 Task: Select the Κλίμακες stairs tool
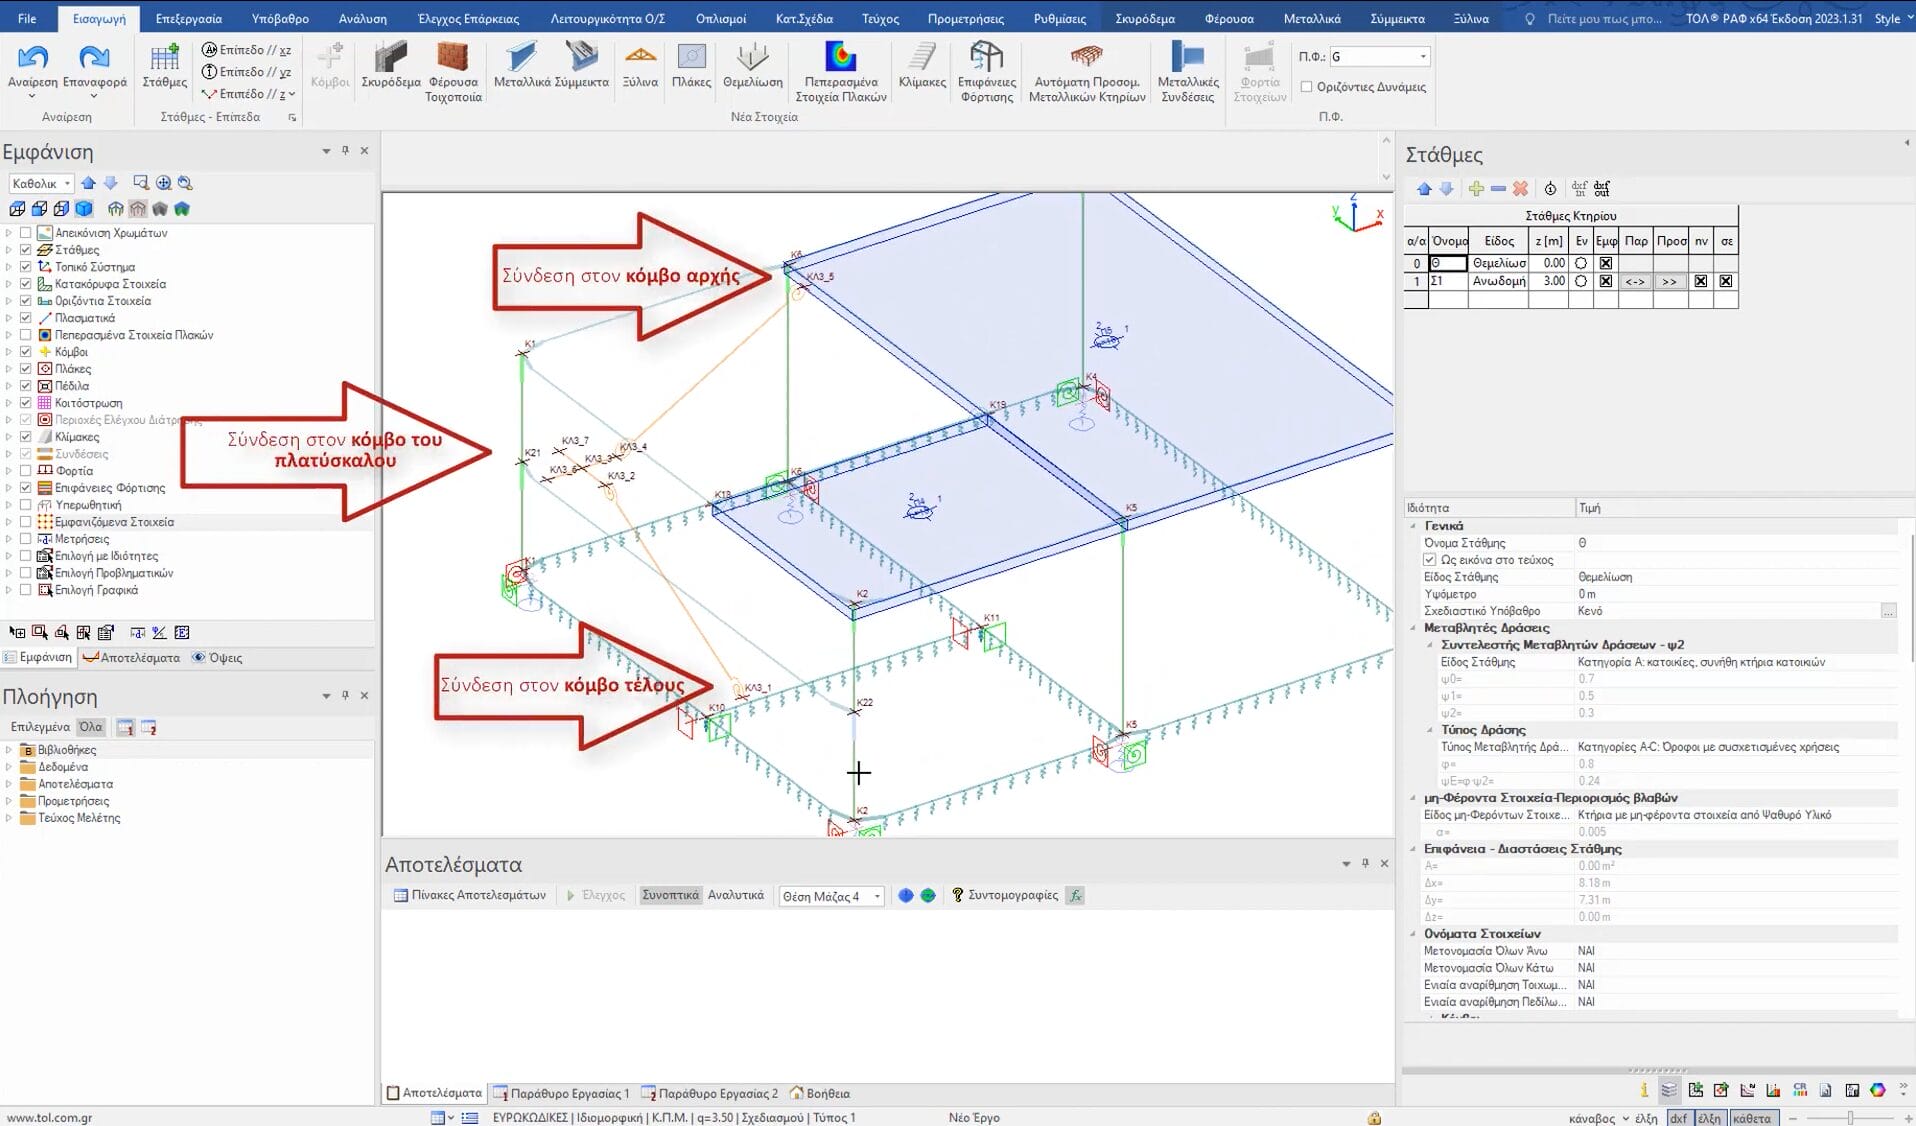point(921,59)
